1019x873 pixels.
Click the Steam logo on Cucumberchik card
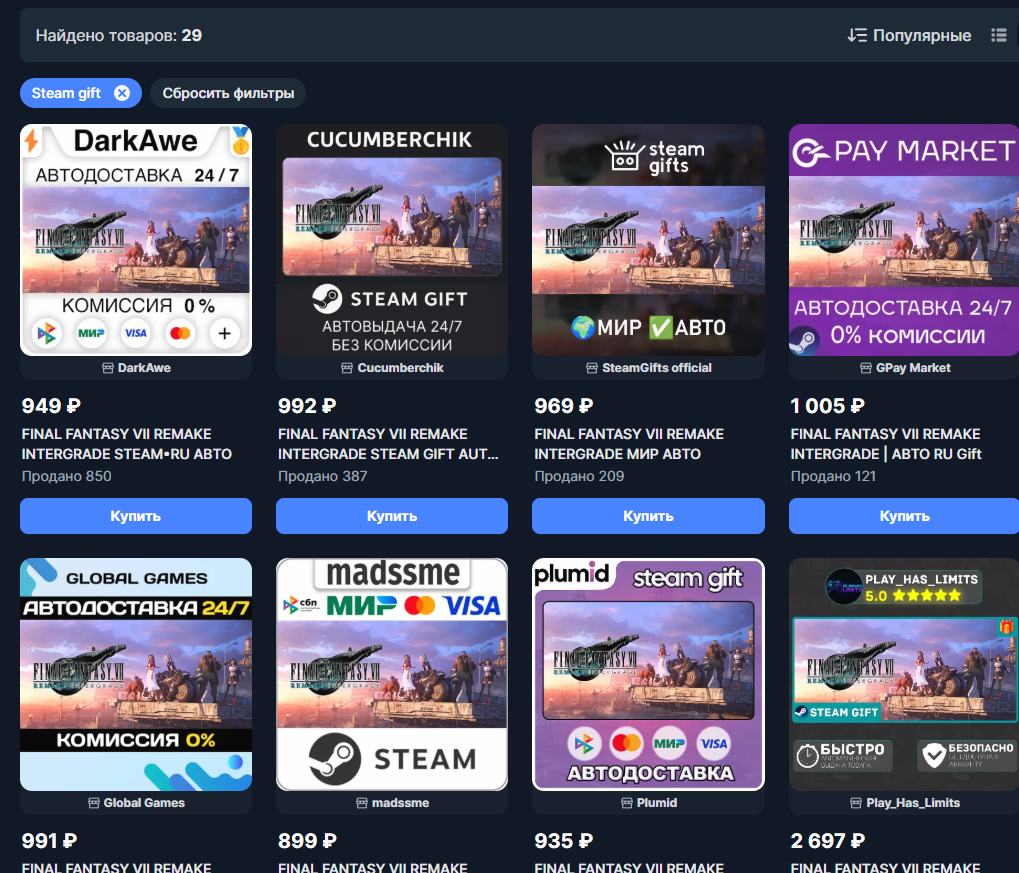pos(327,299)
